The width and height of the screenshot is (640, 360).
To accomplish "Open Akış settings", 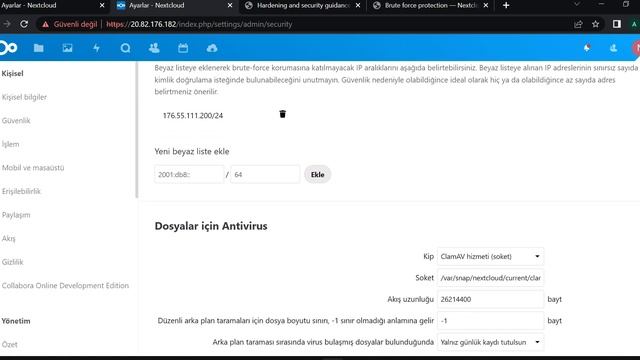I will pyautogui.click(x=9, y=238).
